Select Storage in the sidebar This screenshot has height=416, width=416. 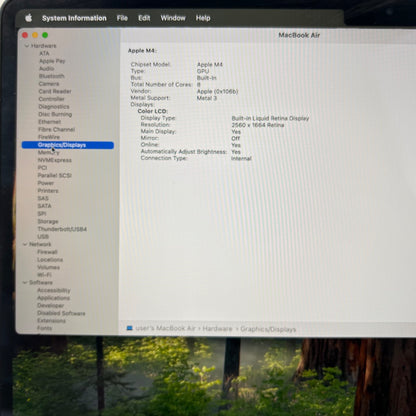[48, 221]
